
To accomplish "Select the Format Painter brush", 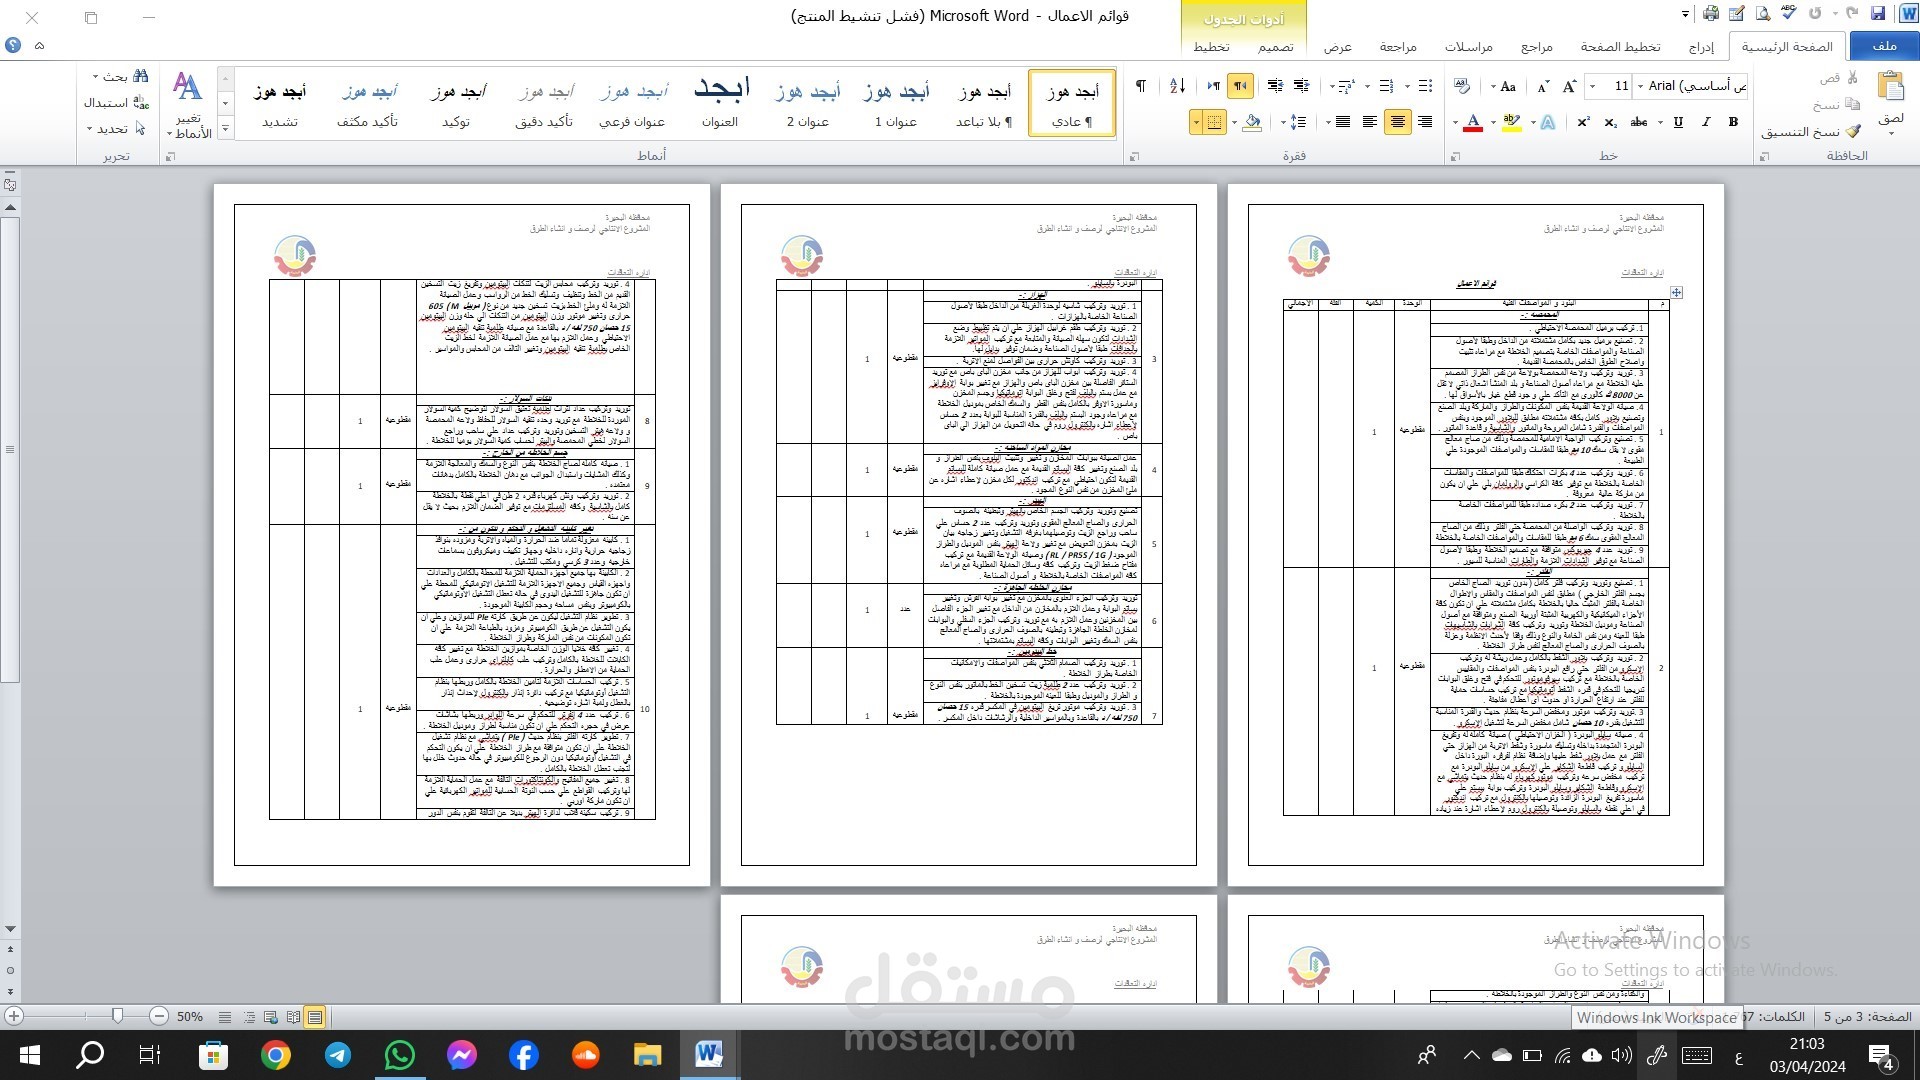I will [x=1853, y=131].
